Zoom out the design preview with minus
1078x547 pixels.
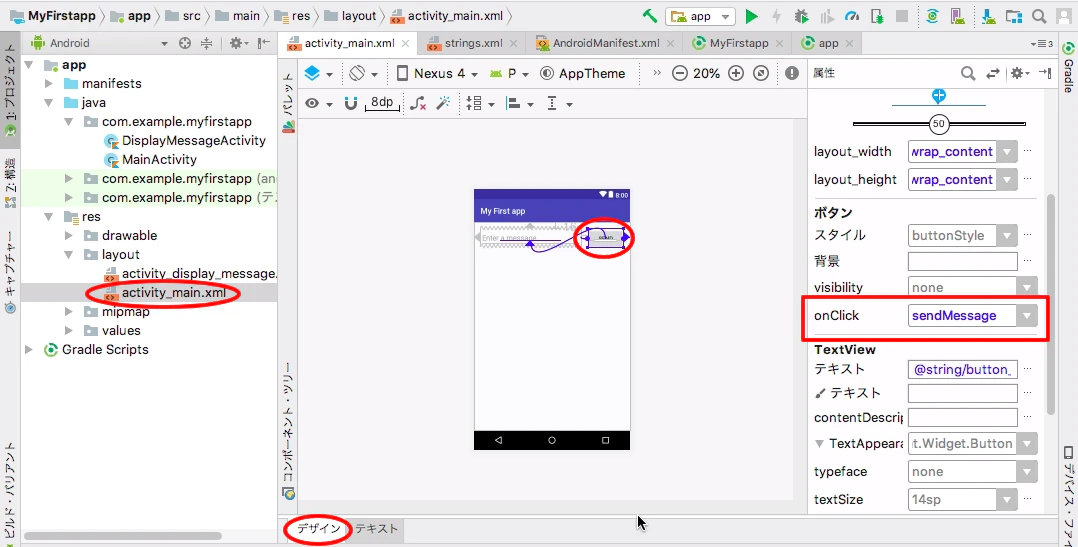tap(679, 73)
